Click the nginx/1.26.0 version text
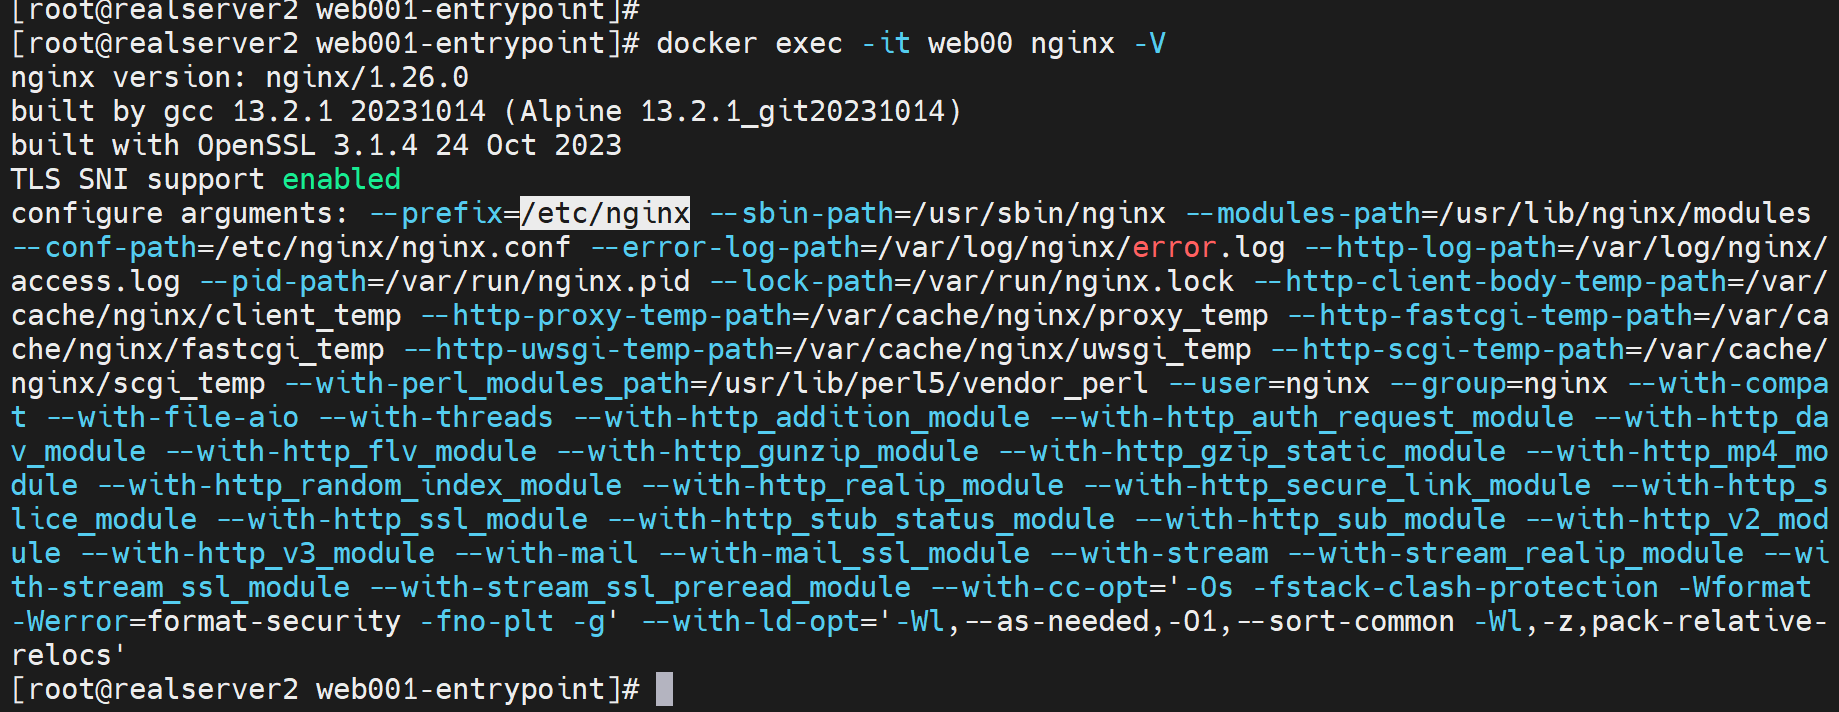This screenshot has height=712, width=1839. (x=366, y=77)
